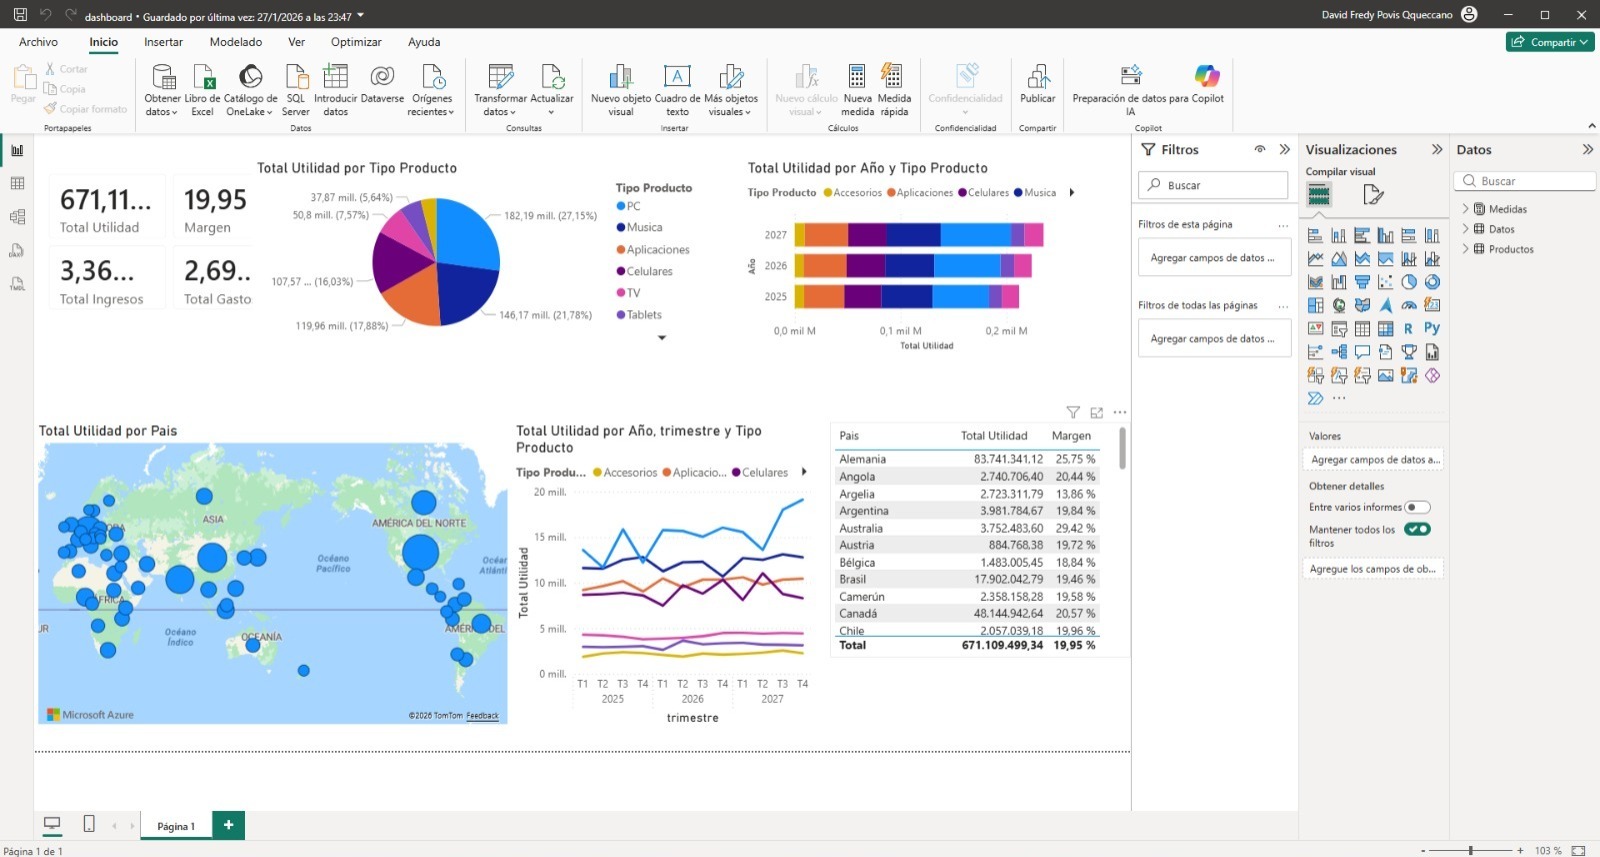
Task: Click Libro de Excel data source
Action: coord(202,90)
